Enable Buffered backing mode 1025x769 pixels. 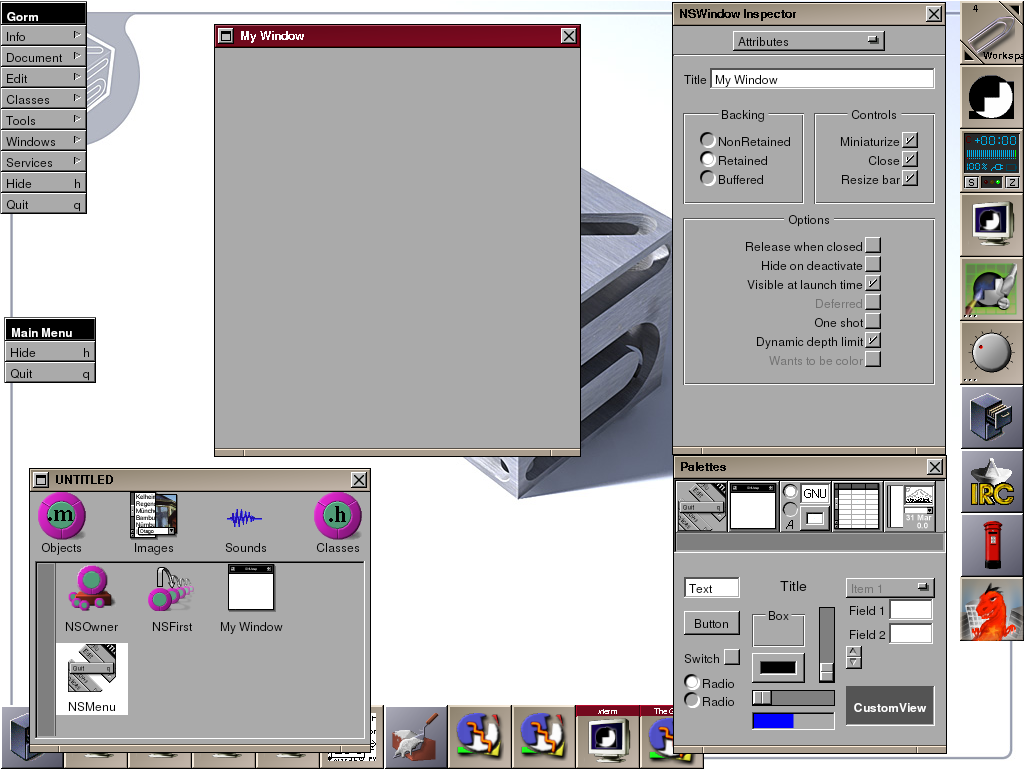(708, 180)
